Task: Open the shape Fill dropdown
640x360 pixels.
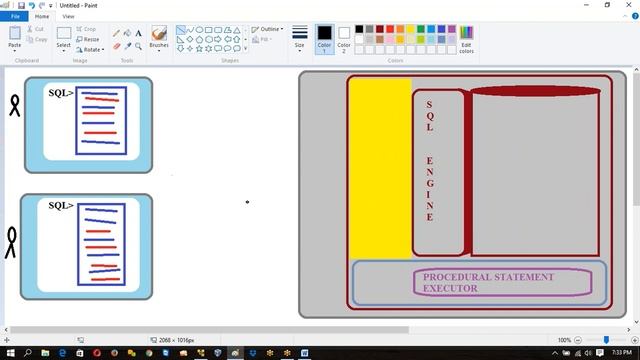Action: click(x=262, y=39)
